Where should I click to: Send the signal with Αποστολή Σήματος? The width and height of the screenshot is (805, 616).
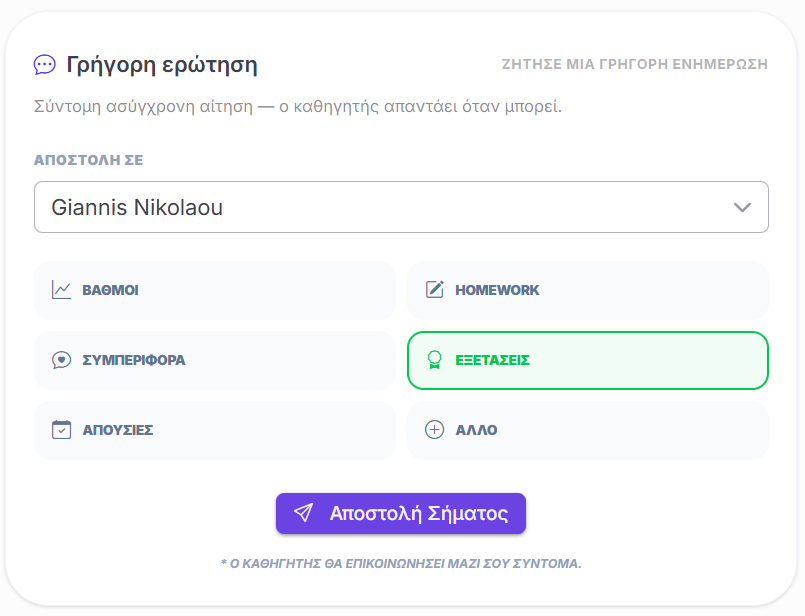[401, 513]
